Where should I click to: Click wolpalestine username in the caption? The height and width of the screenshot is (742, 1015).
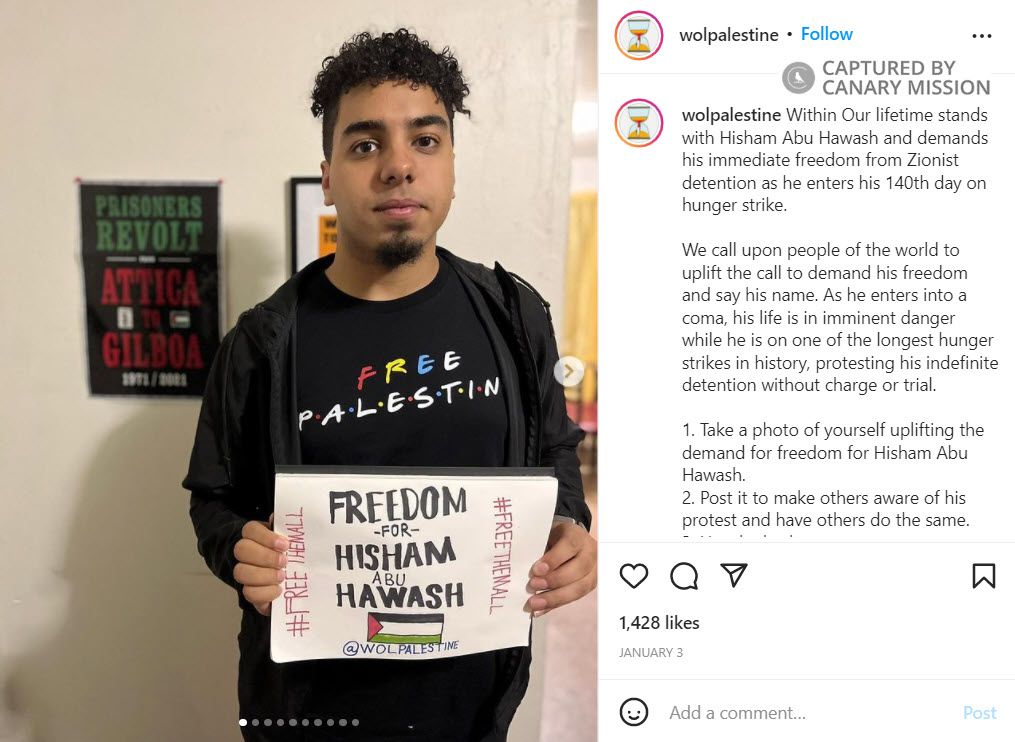[731, 115]
